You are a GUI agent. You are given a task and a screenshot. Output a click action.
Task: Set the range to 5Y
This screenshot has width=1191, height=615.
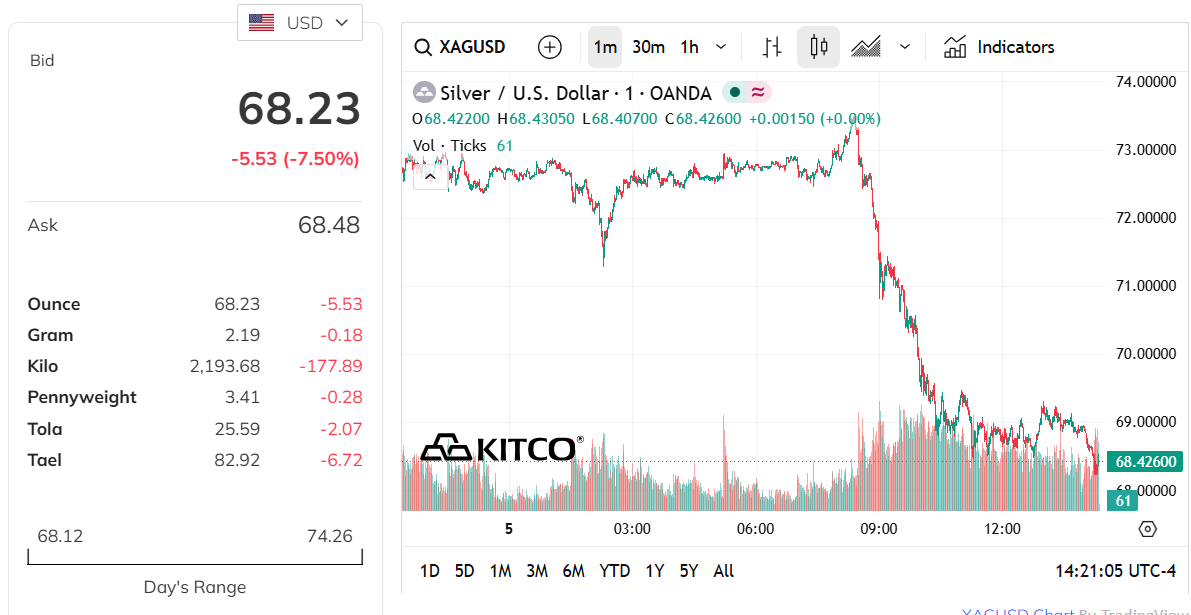click(689, 571)
